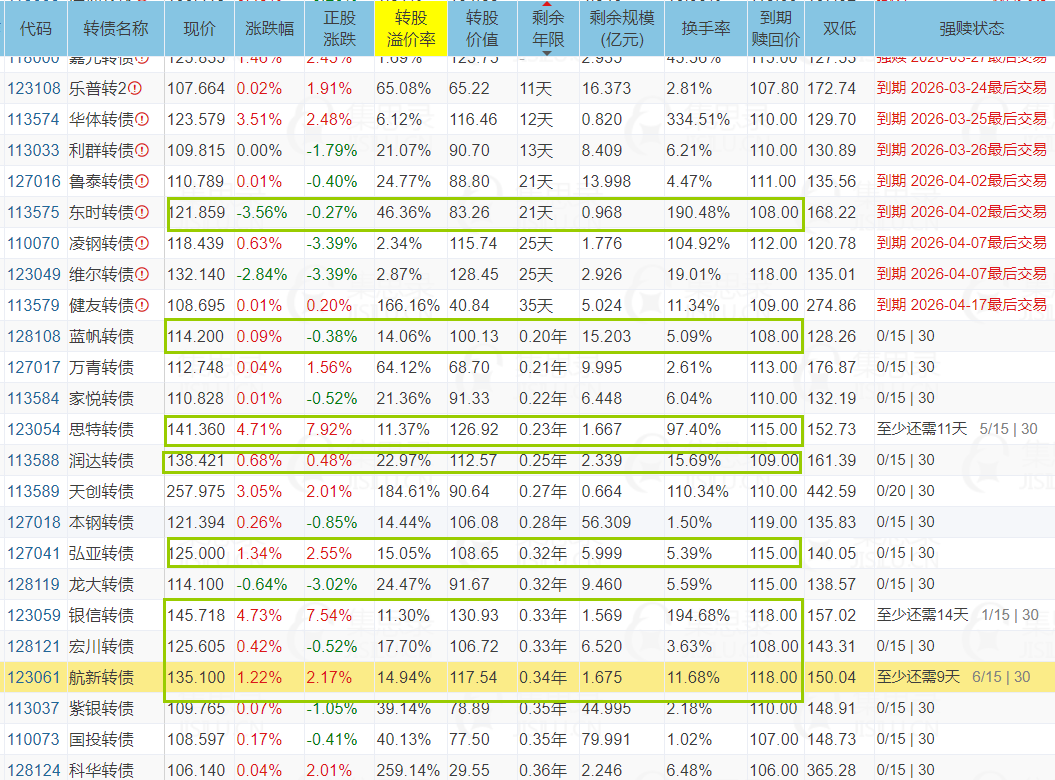
Task: Click the red alert icon next to 健友转债
Action: pyautogui.click(x=142, y=306)
